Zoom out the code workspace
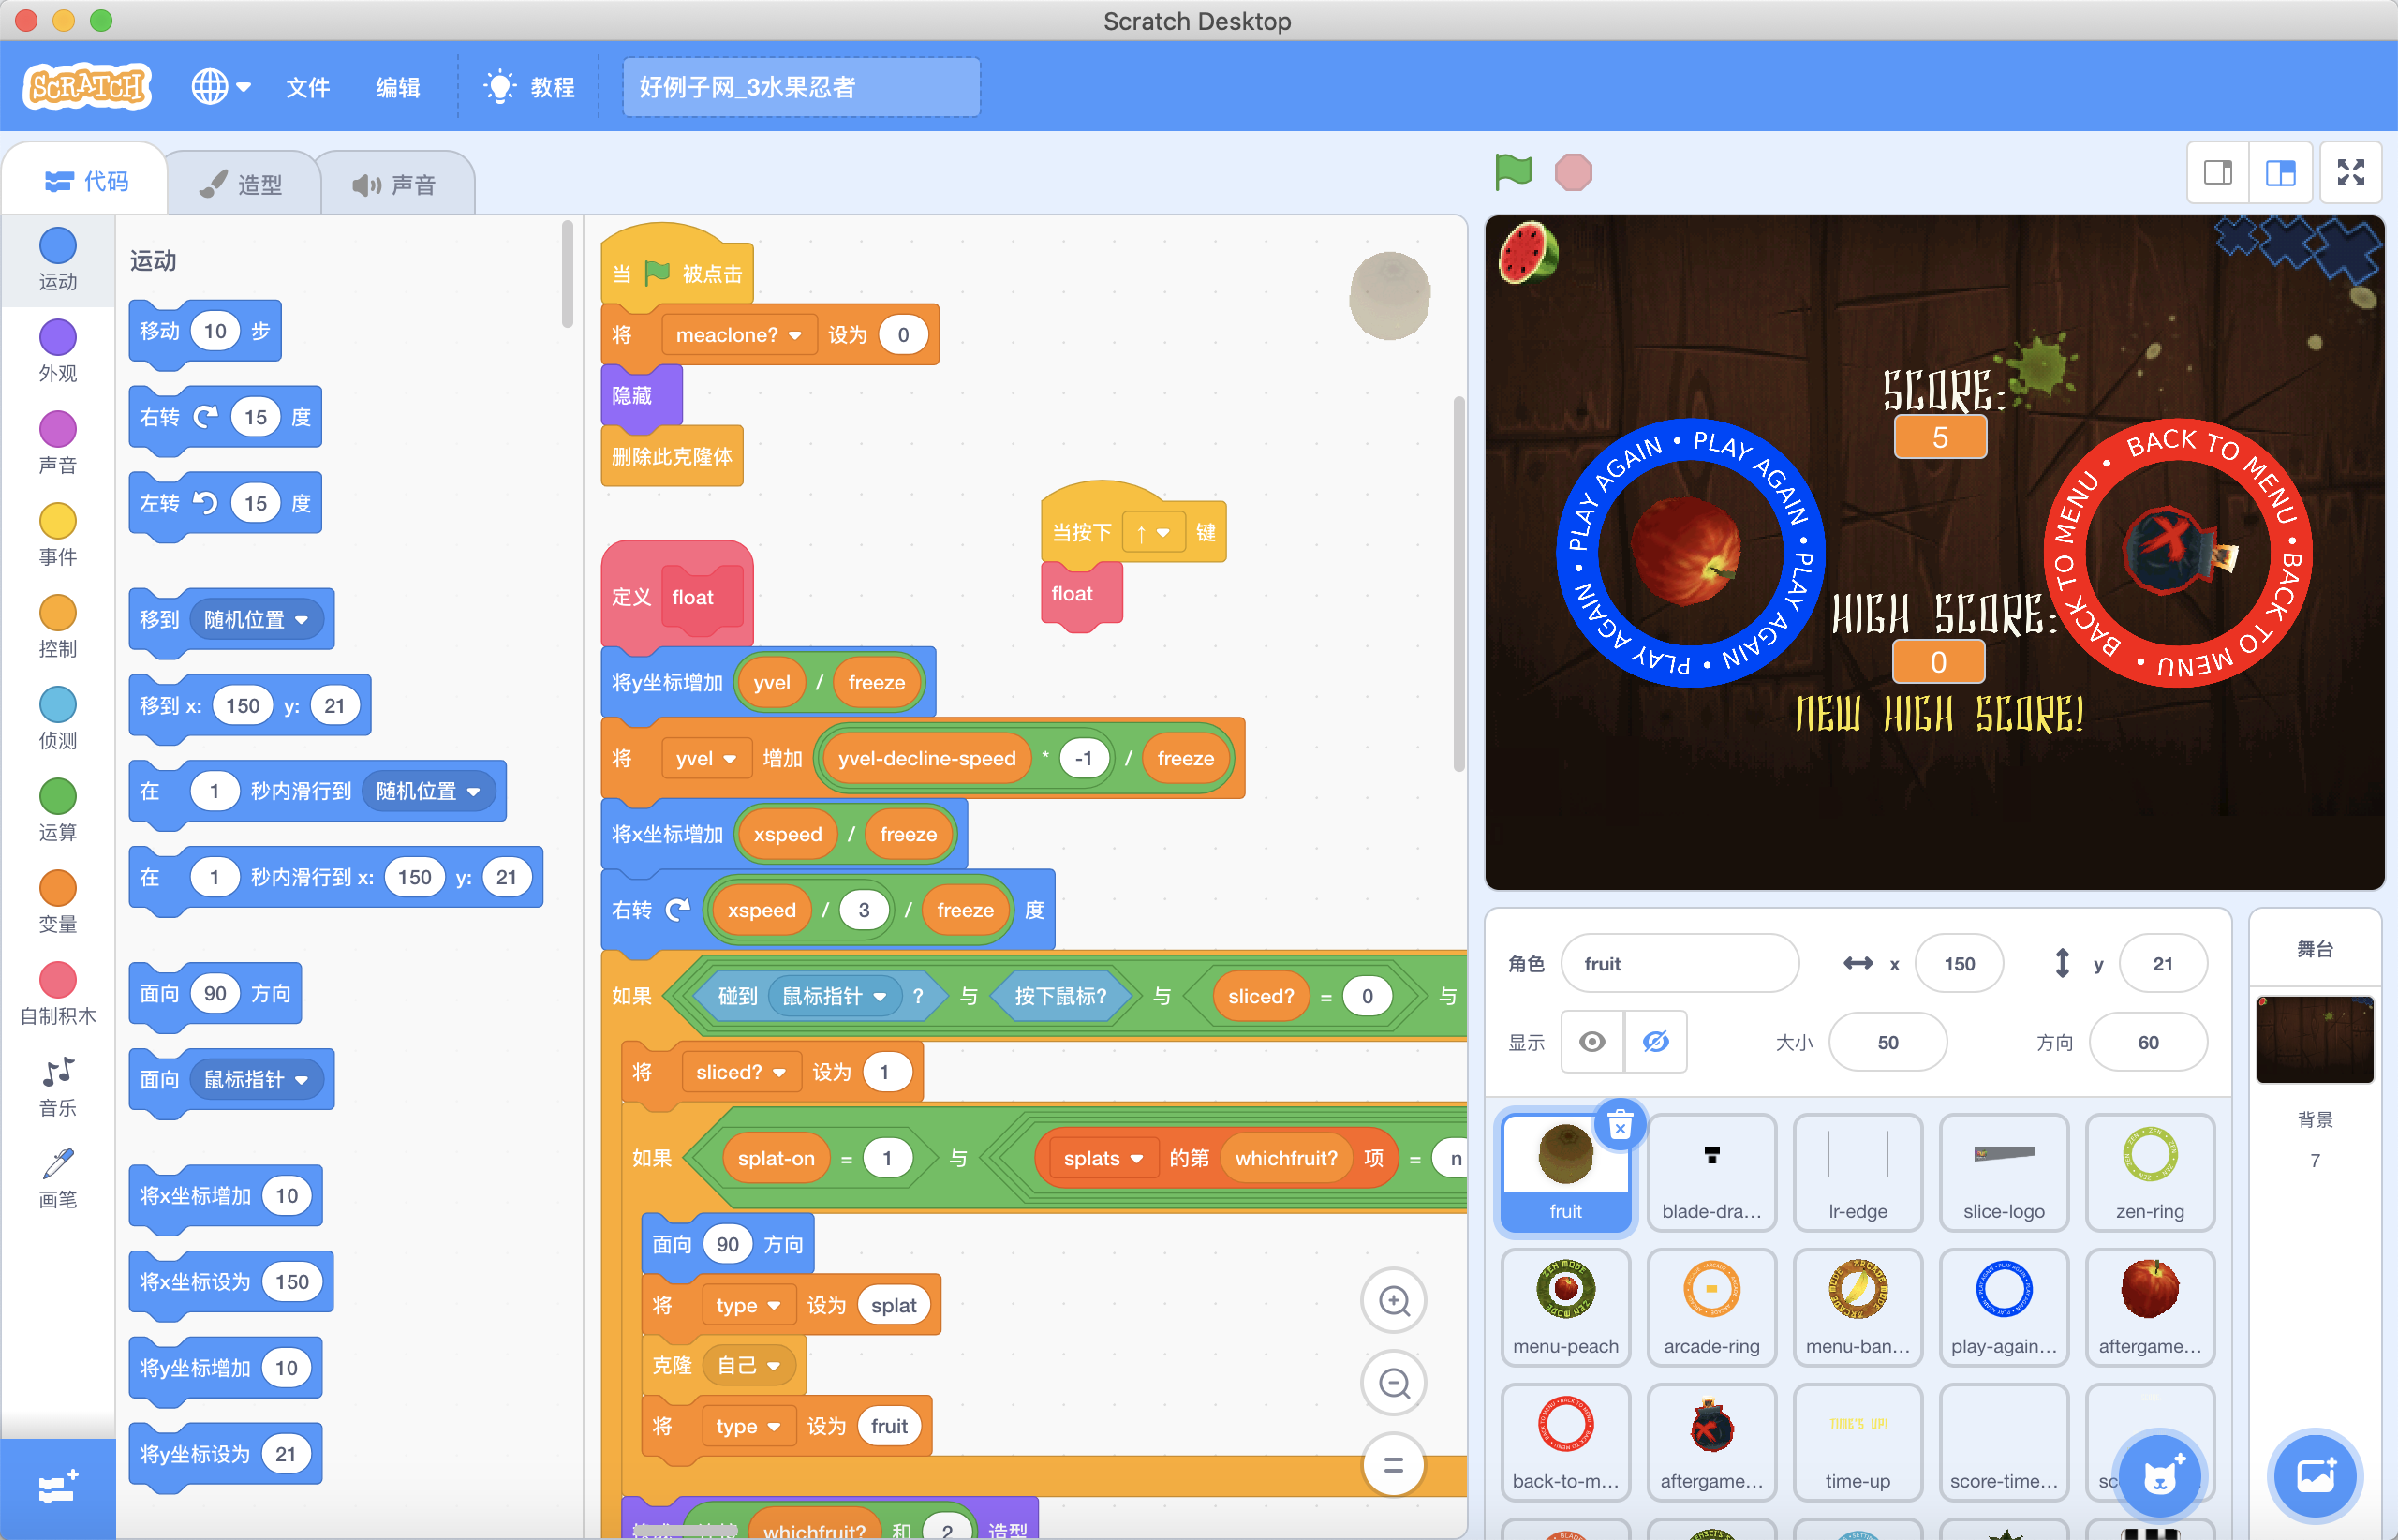Image resolution: width=2398 pixels, height=1540 pixels. point(1394,1383)
